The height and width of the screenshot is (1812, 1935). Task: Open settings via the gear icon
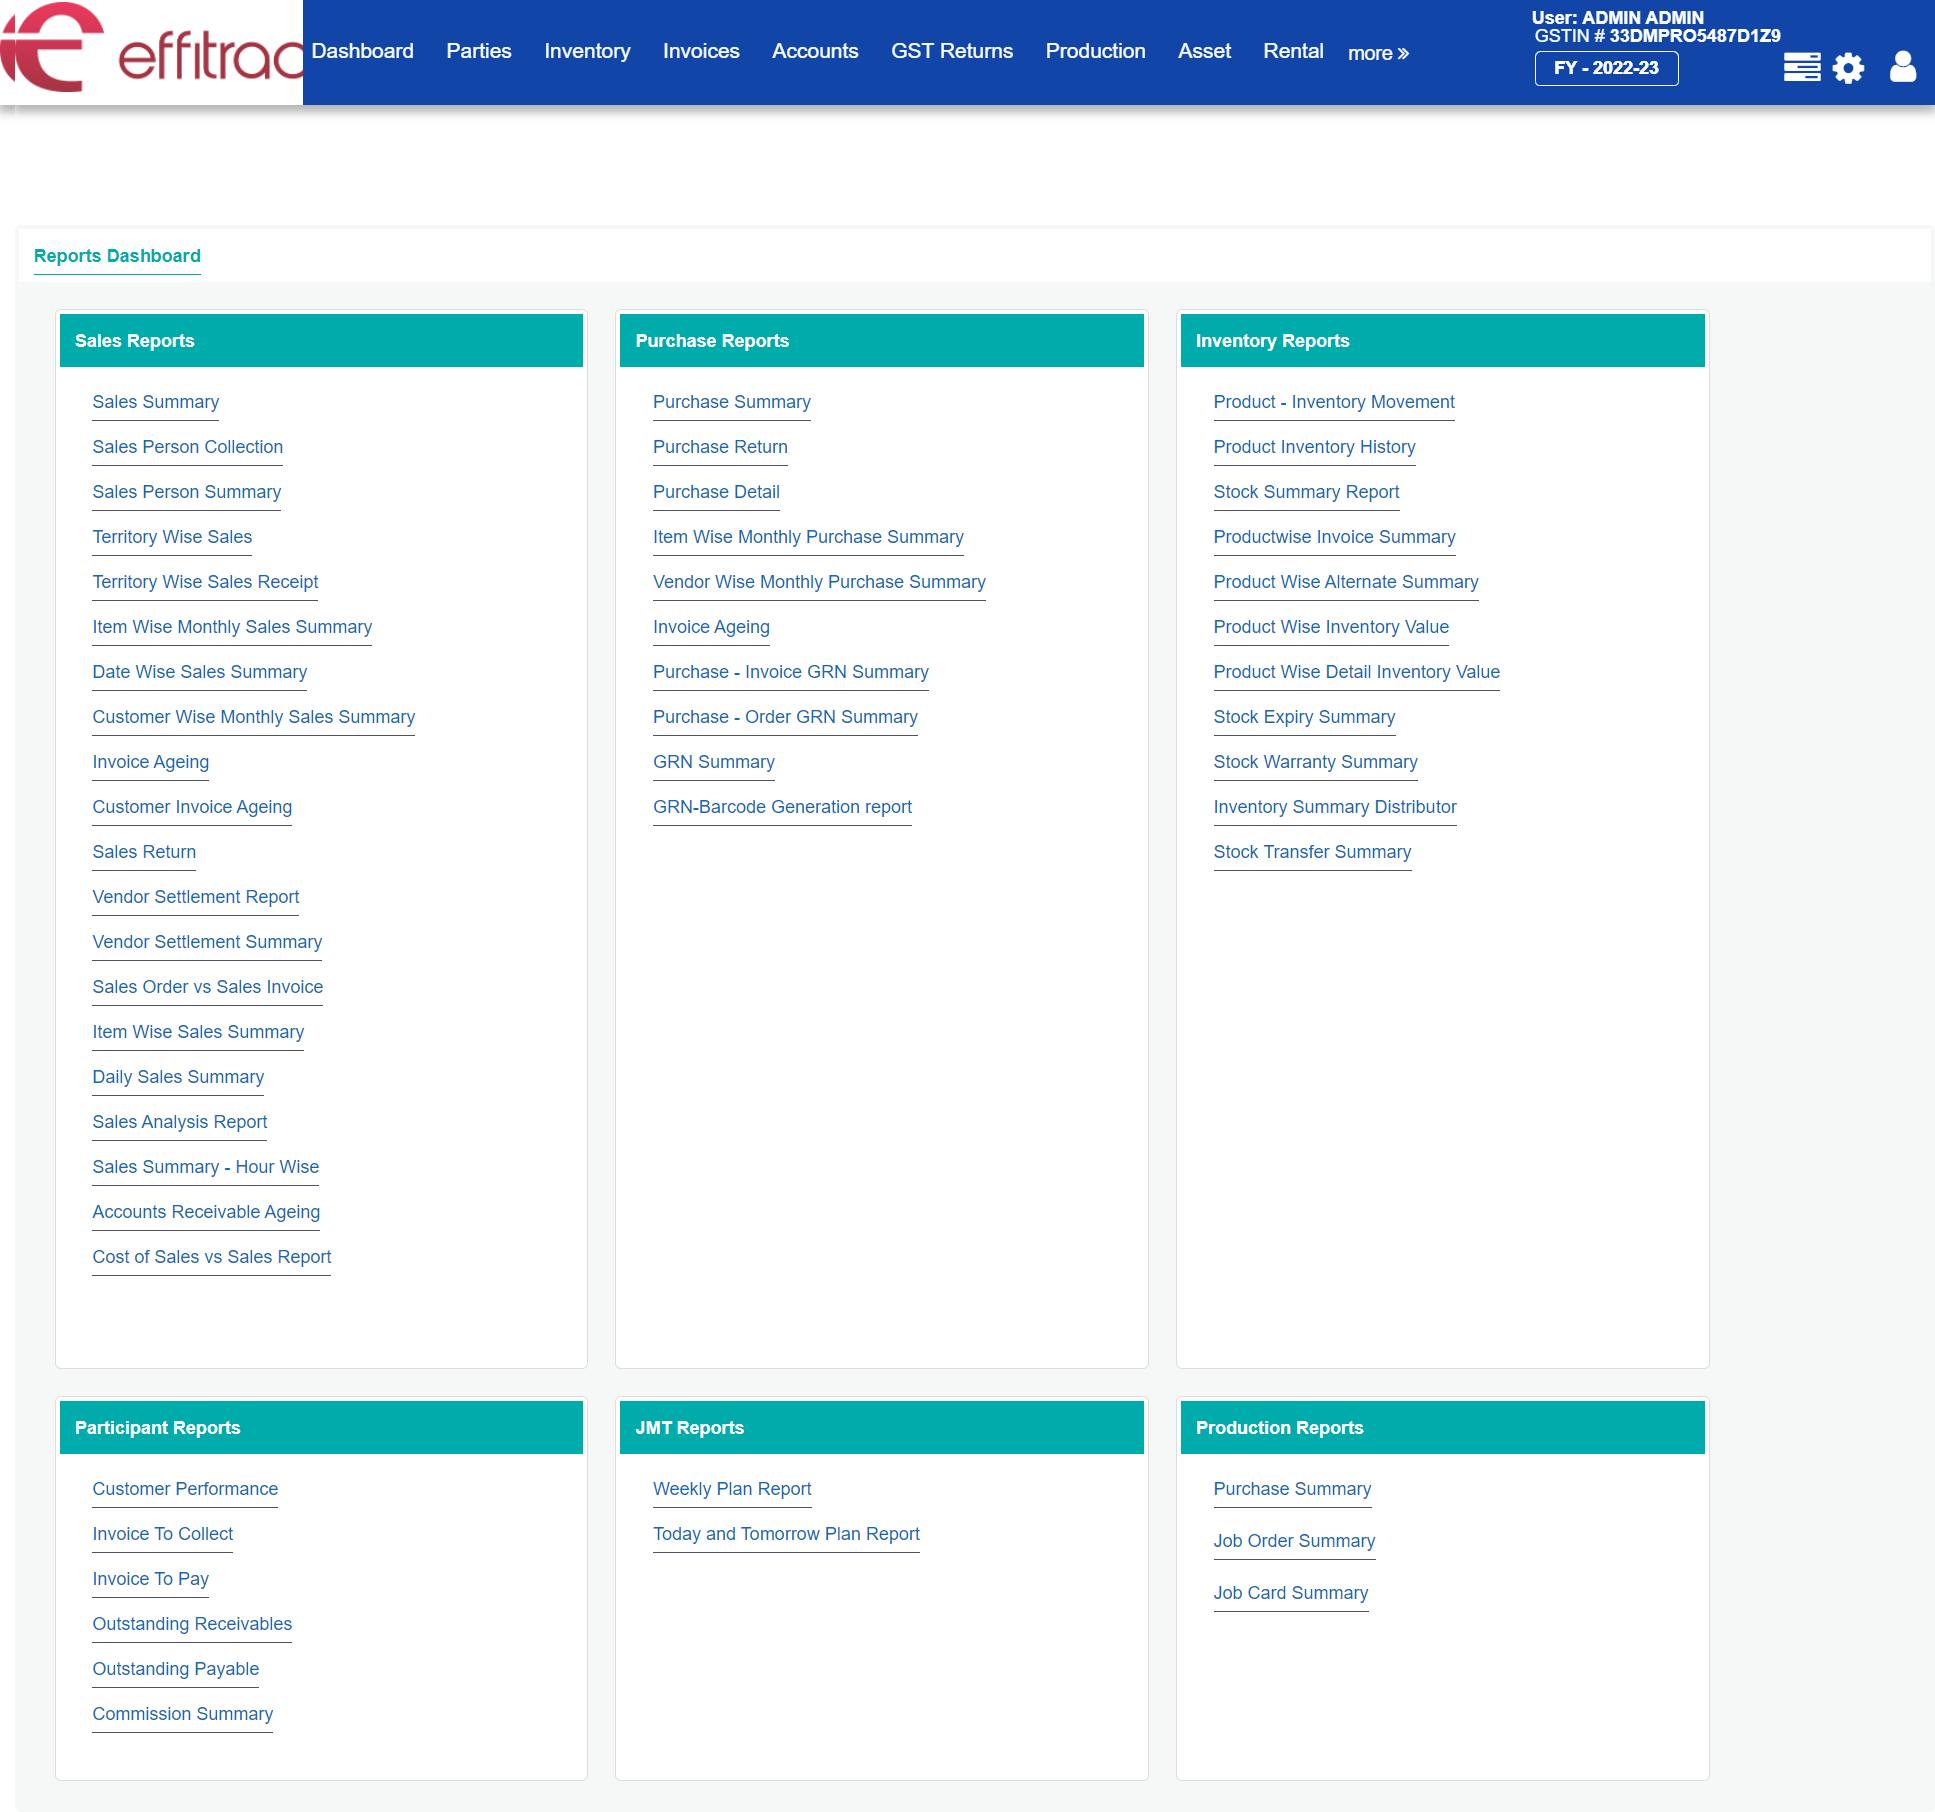tap(1849, 67)
